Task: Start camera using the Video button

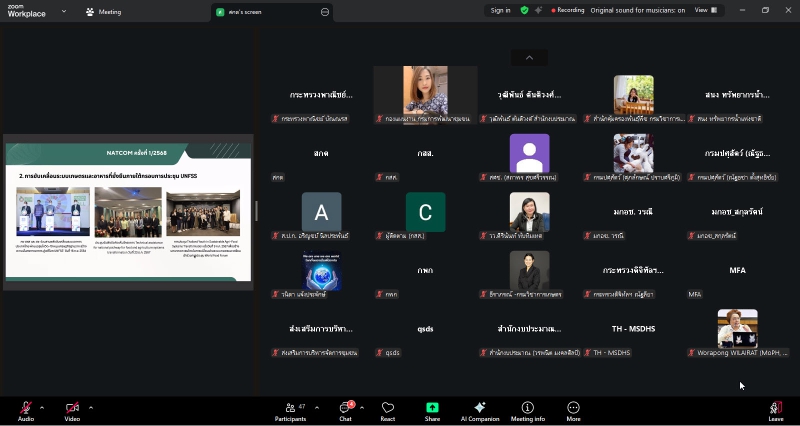Action: [72, 409]
